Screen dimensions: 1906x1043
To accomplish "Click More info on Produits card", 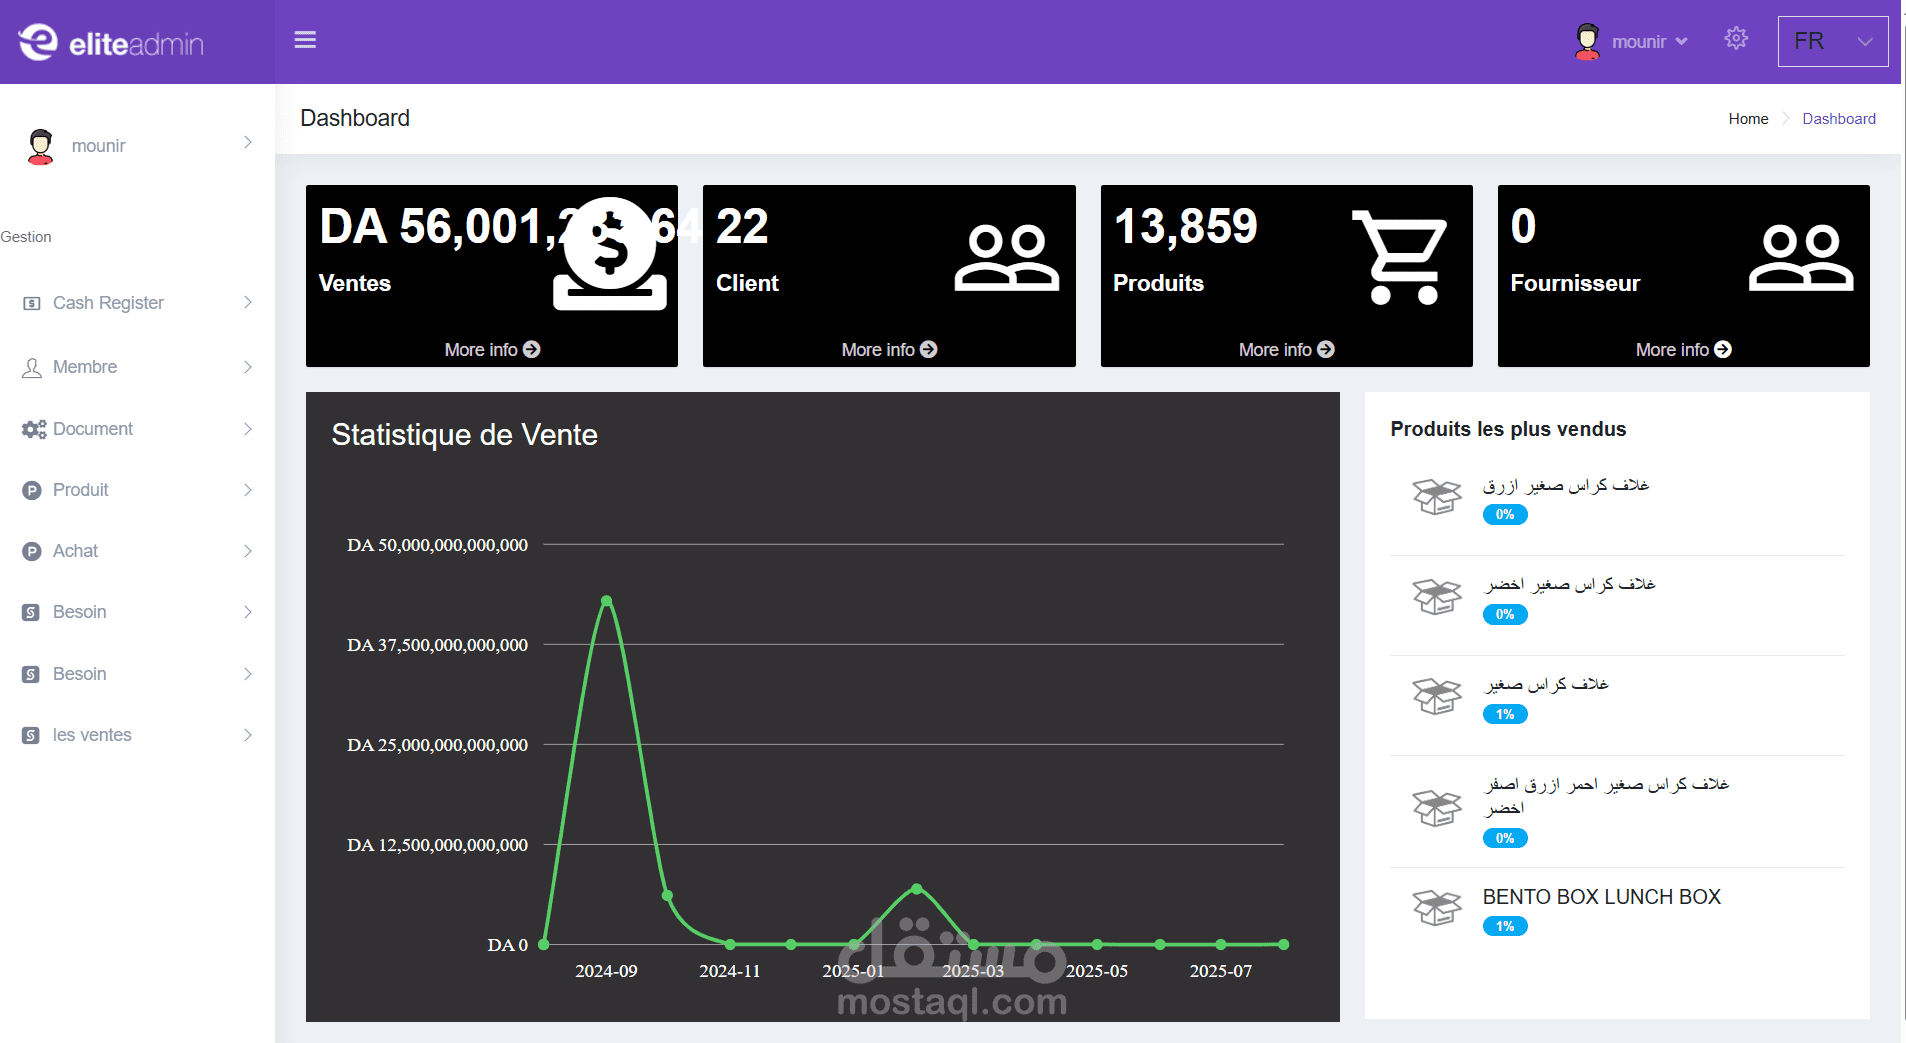I will [x=1286, y=349].
